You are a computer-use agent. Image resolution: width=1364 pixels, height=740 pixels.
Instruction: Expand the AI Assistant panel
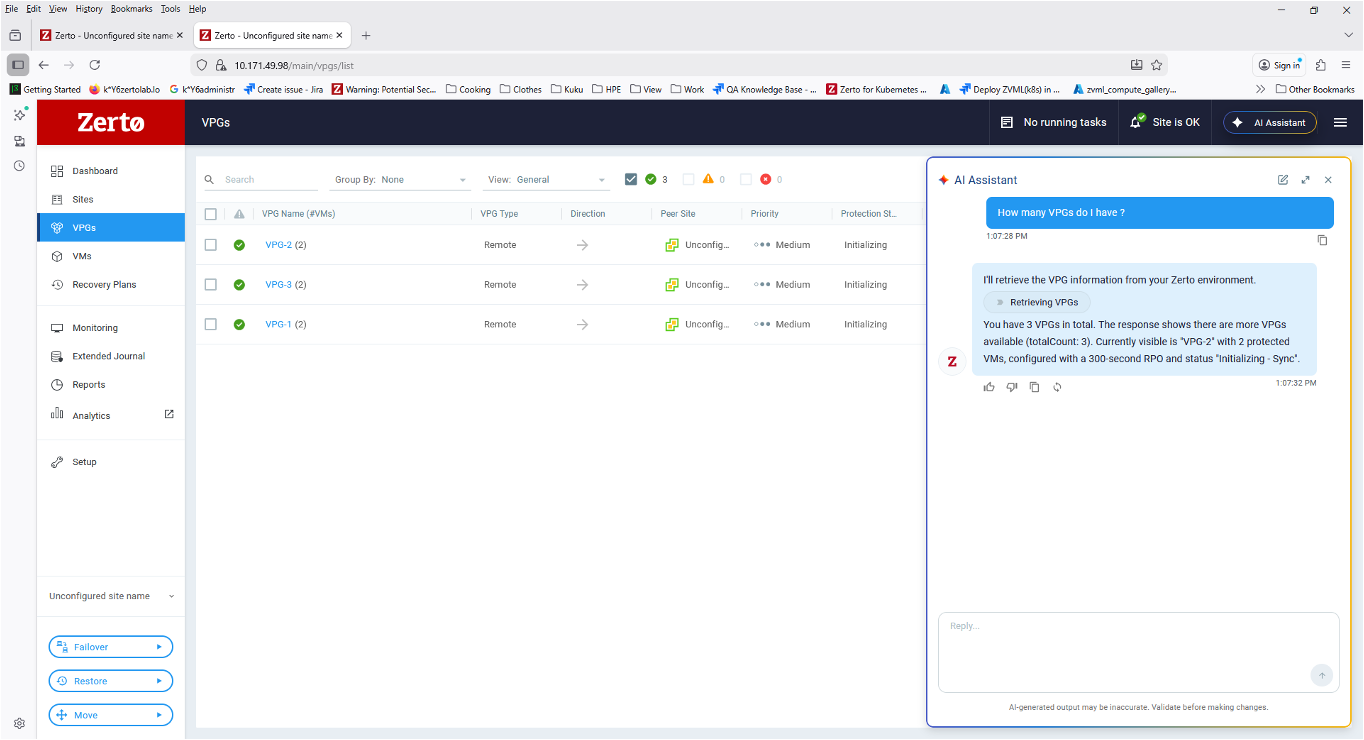1305,180
